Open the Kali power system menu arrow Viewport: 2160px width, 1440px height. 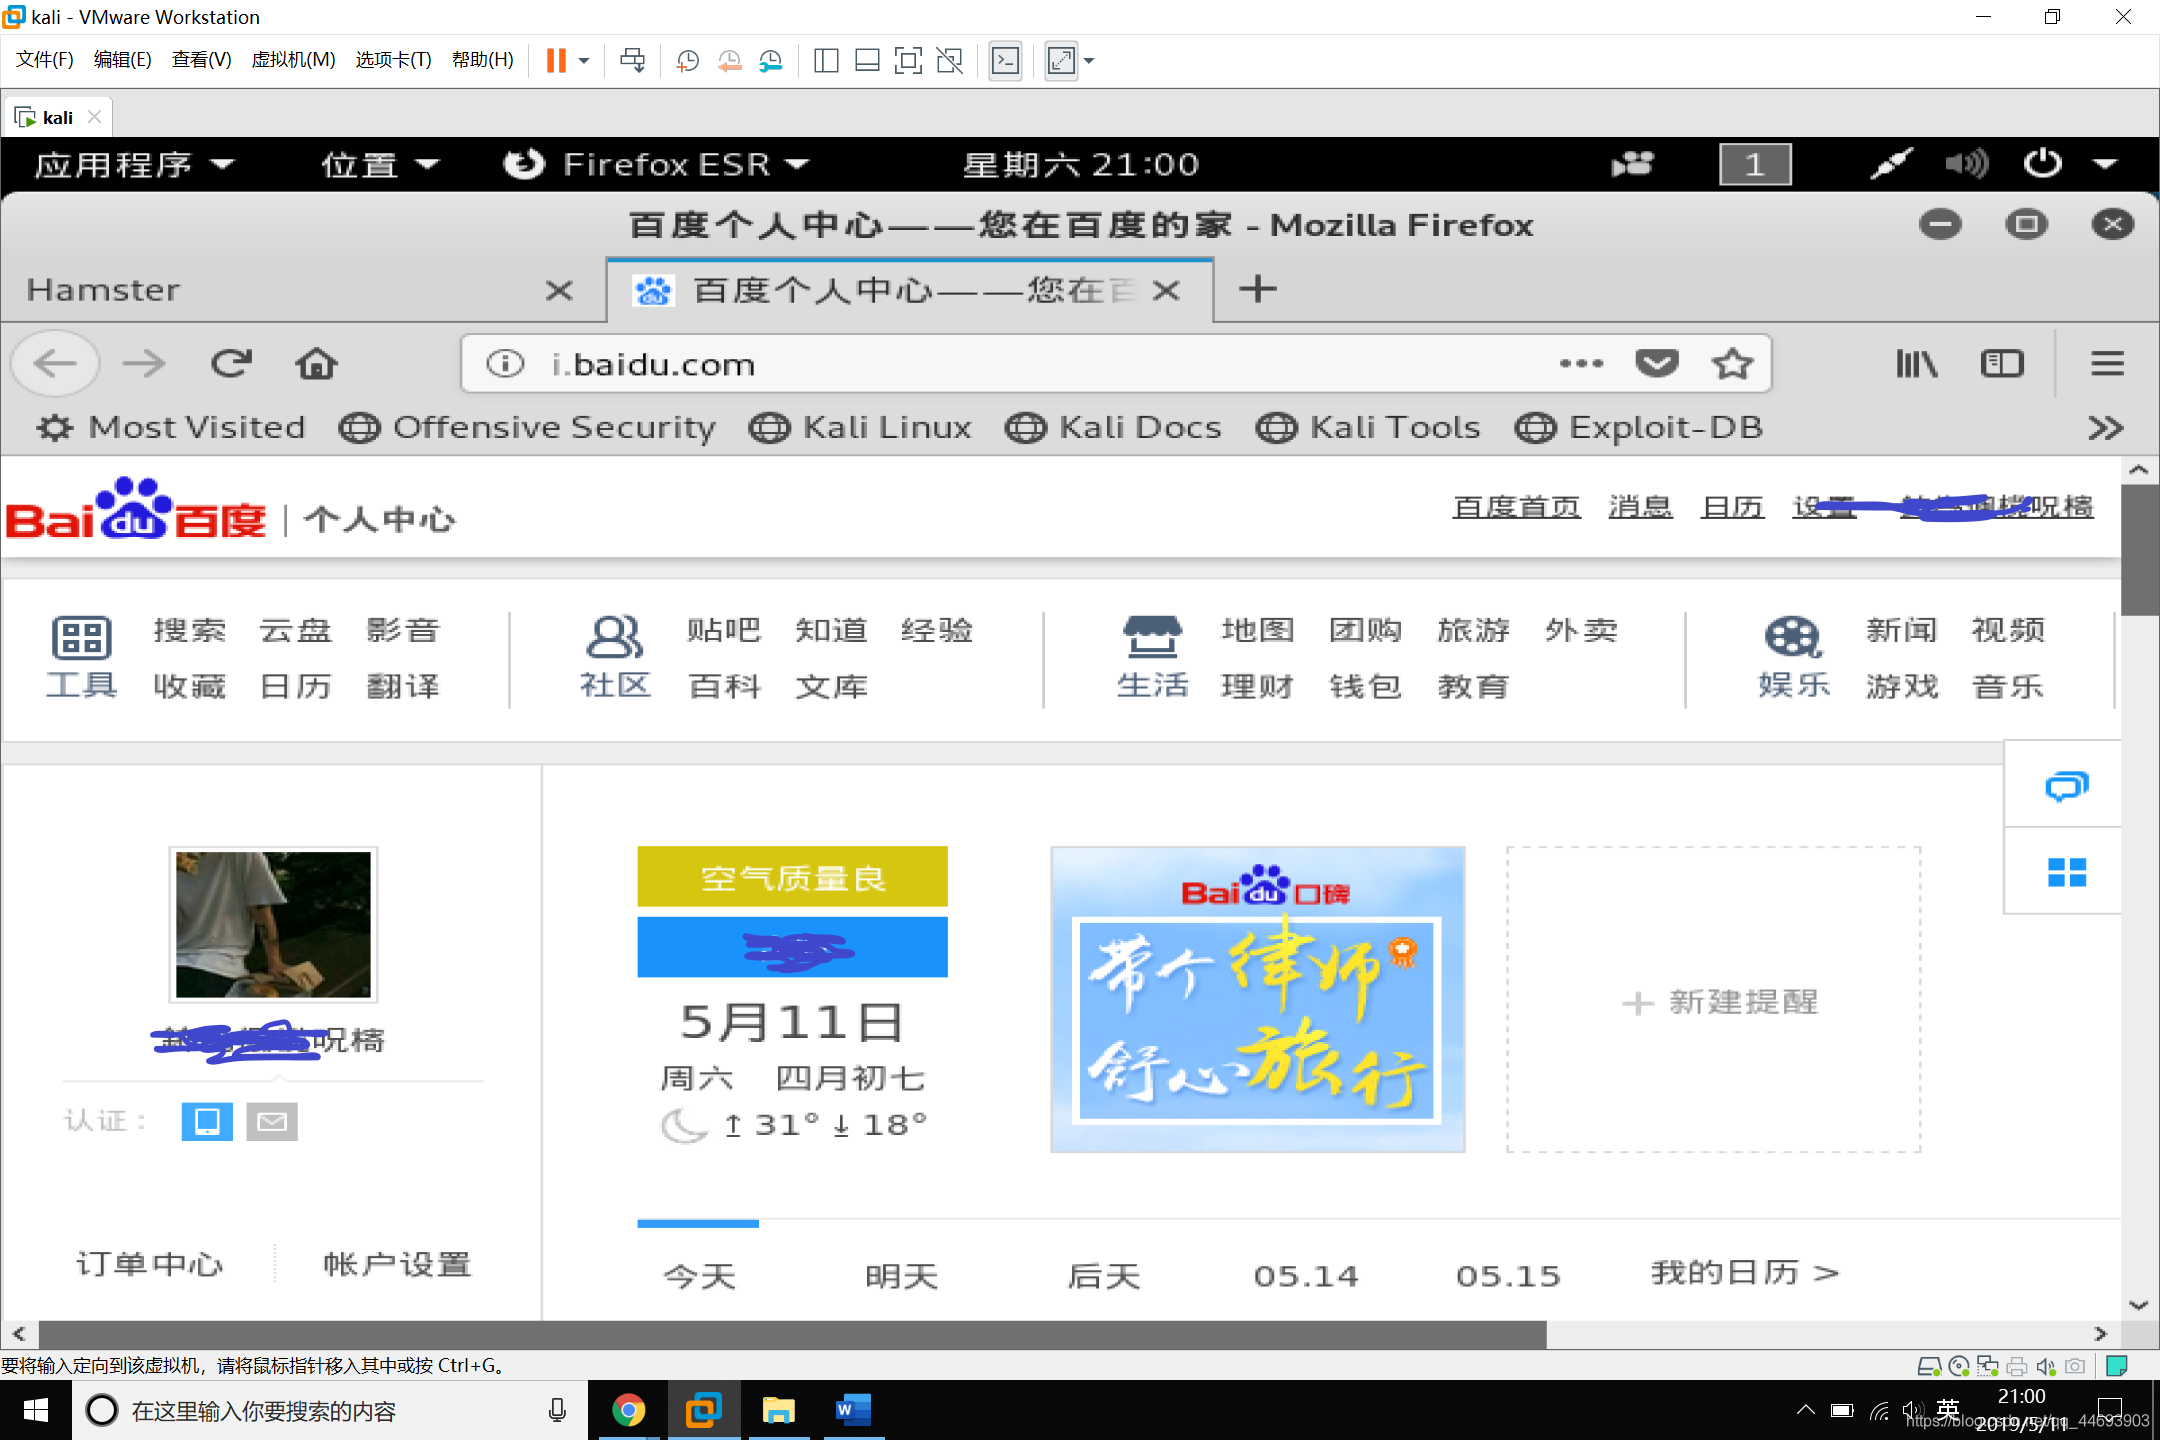2105,164
